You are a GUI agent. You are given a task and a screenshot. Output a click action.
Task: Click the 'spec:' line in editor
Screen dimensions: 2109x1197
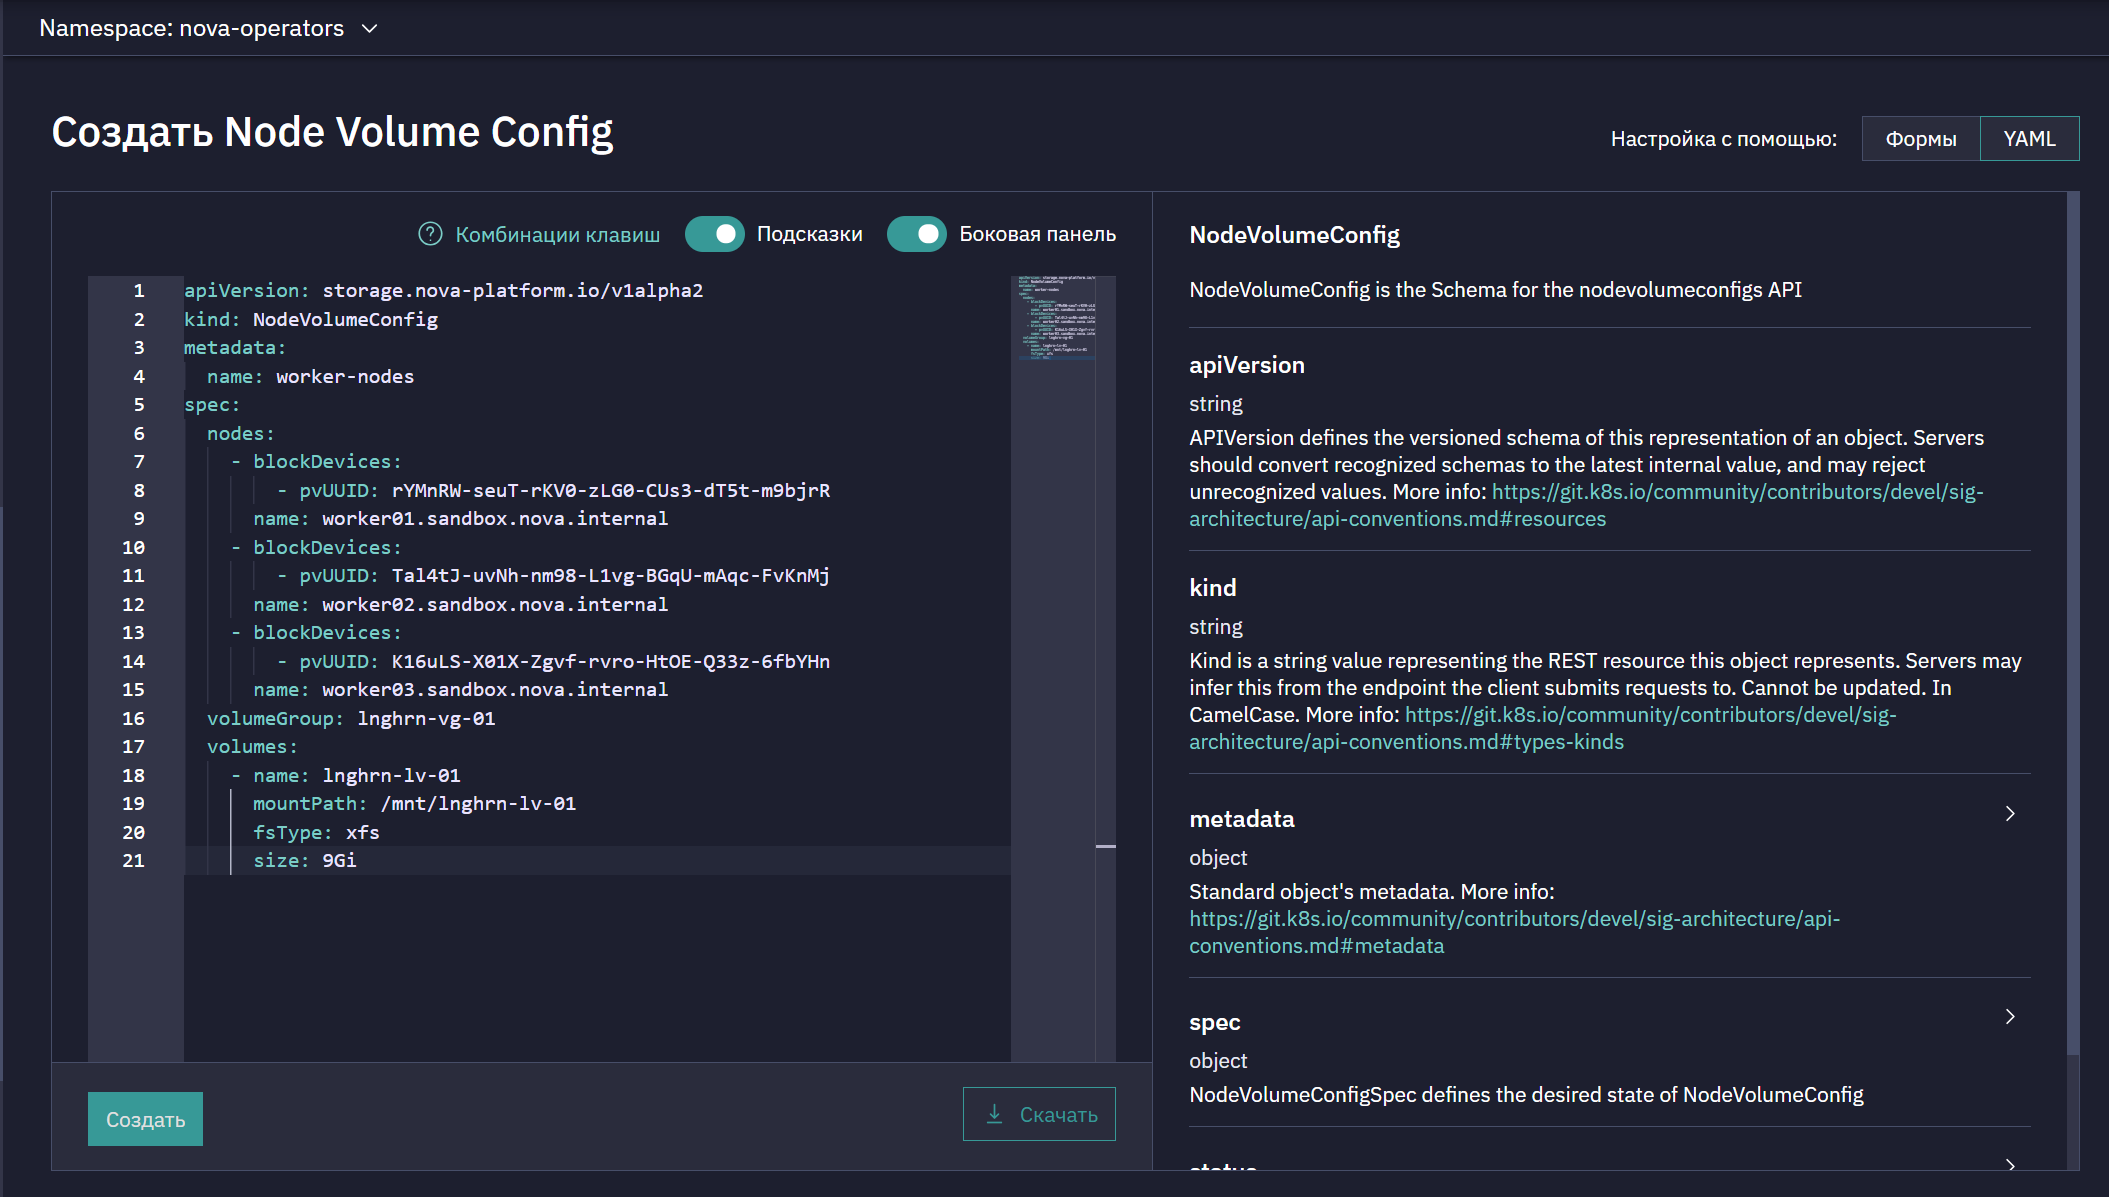pos(212,404)
